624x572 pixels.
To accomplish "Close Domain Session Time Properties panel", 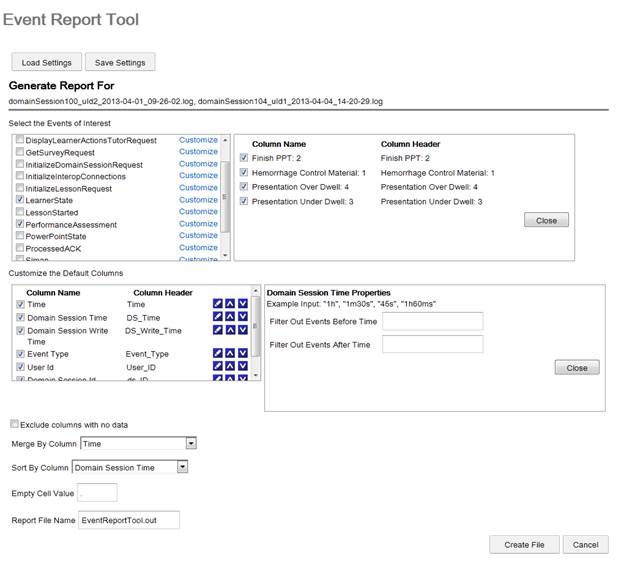I will point(577,367).
